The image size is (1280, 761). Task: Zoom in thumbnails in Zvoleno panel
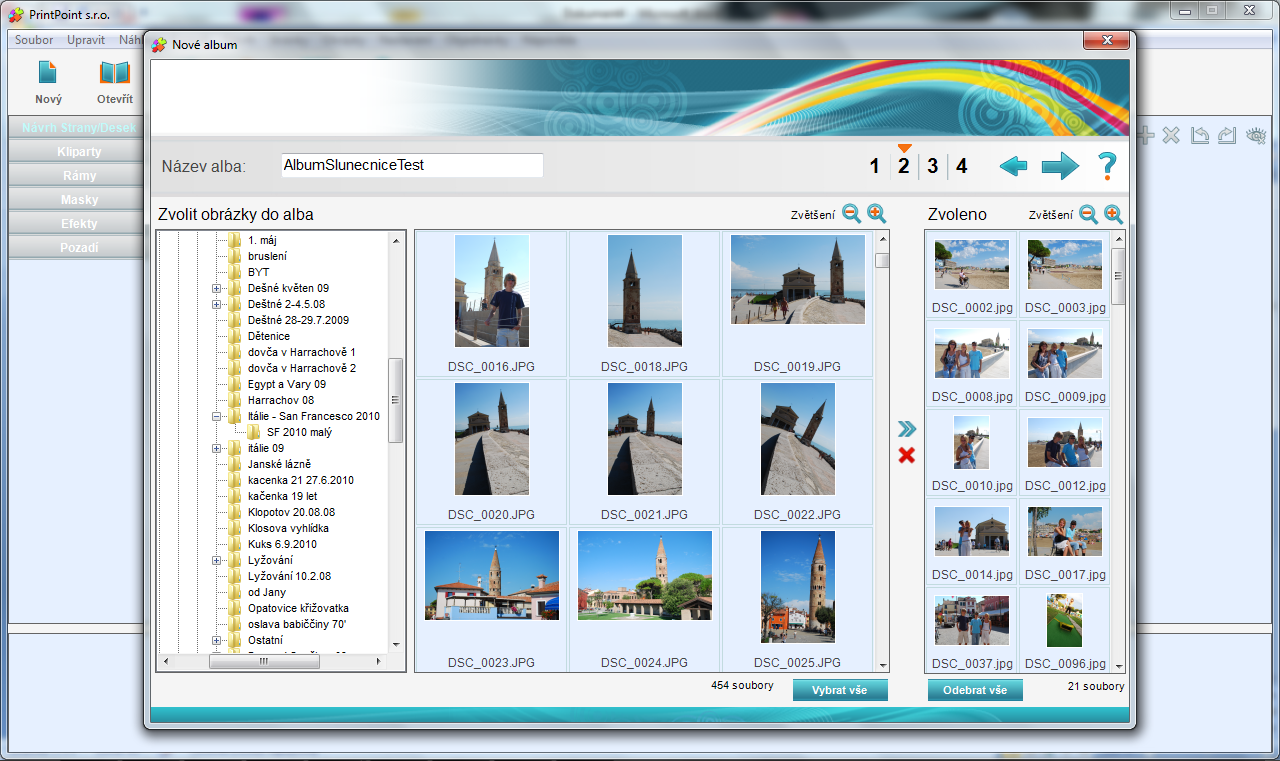point(1114,214)
